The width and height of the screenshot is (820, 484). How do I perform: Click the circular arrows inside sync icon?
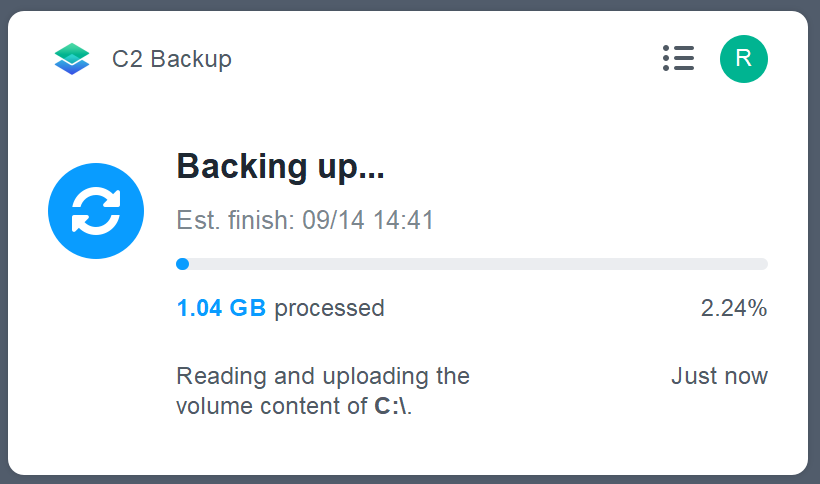click(x=96, y=211)
